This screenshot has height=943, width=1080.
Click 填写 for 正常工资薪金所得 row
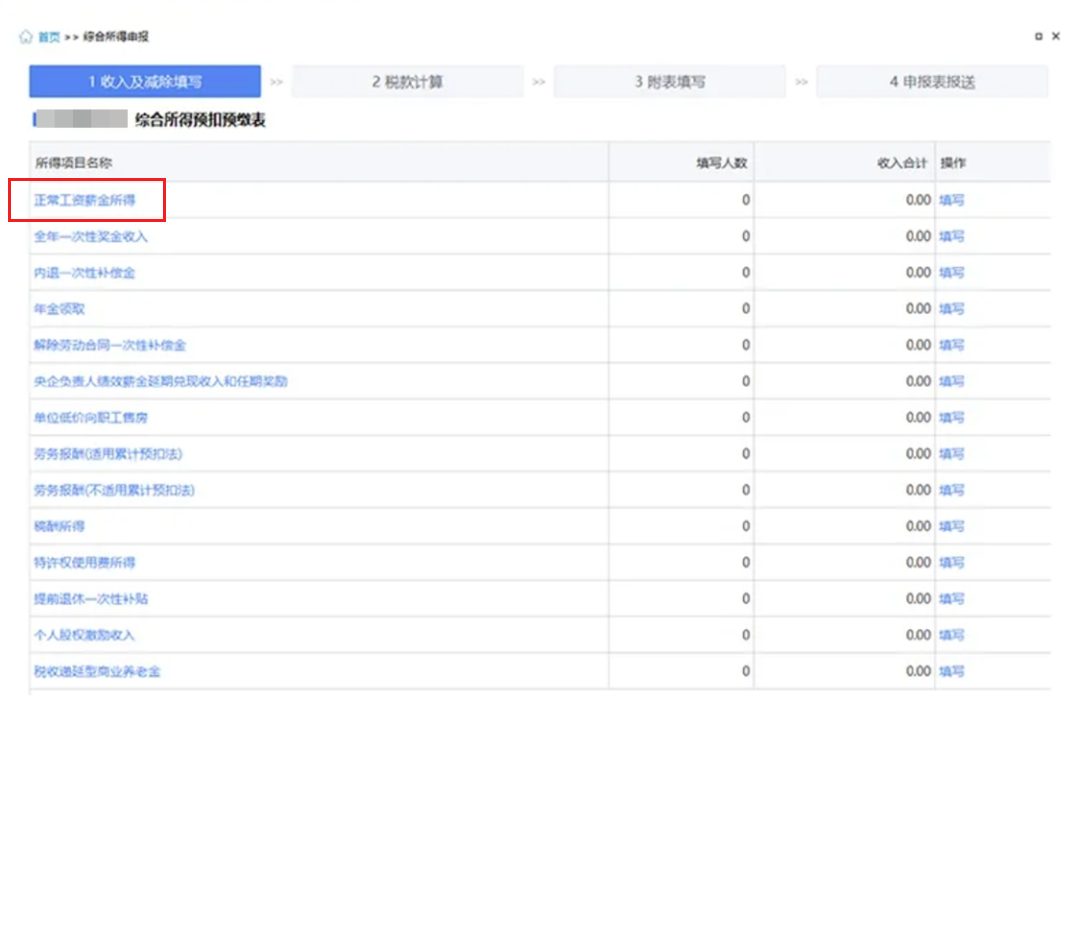pos(951,201)
